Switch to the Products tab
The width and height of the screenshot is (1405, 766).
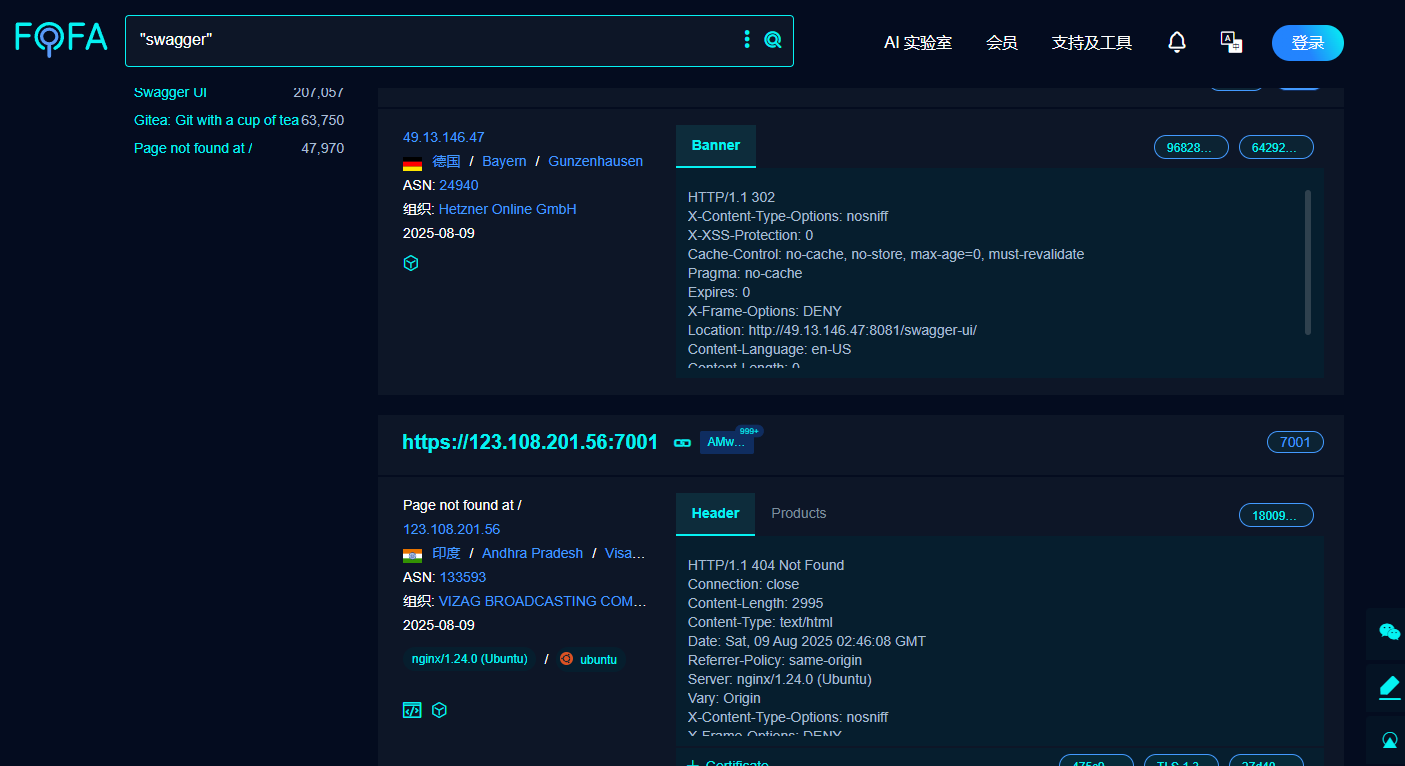click(x=799, y=513)
